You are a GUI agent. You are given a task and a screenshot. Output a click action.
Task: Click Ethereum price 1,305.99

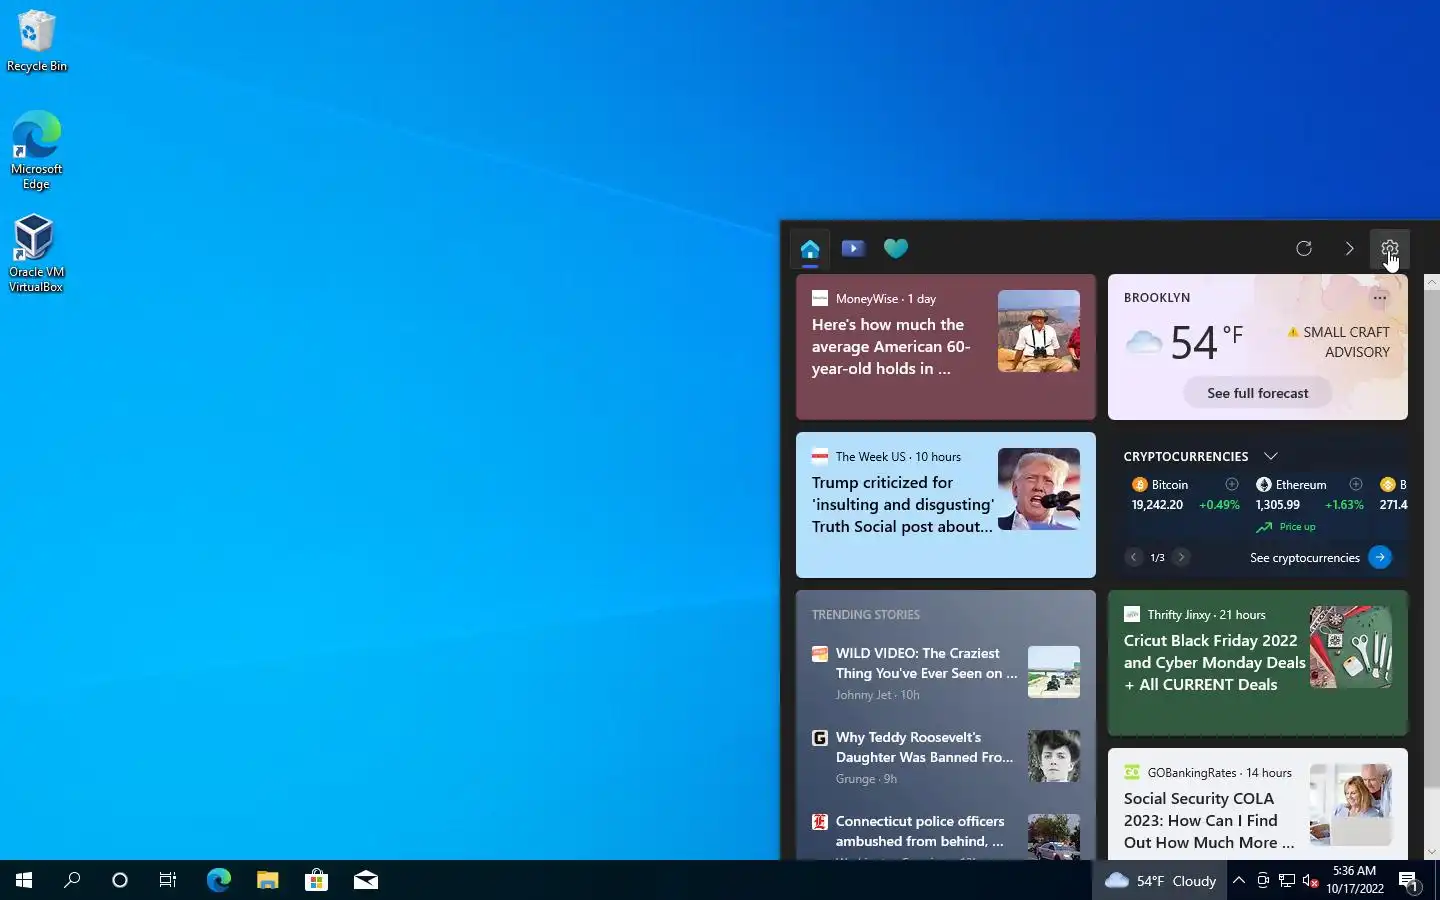click(1278, 505)
